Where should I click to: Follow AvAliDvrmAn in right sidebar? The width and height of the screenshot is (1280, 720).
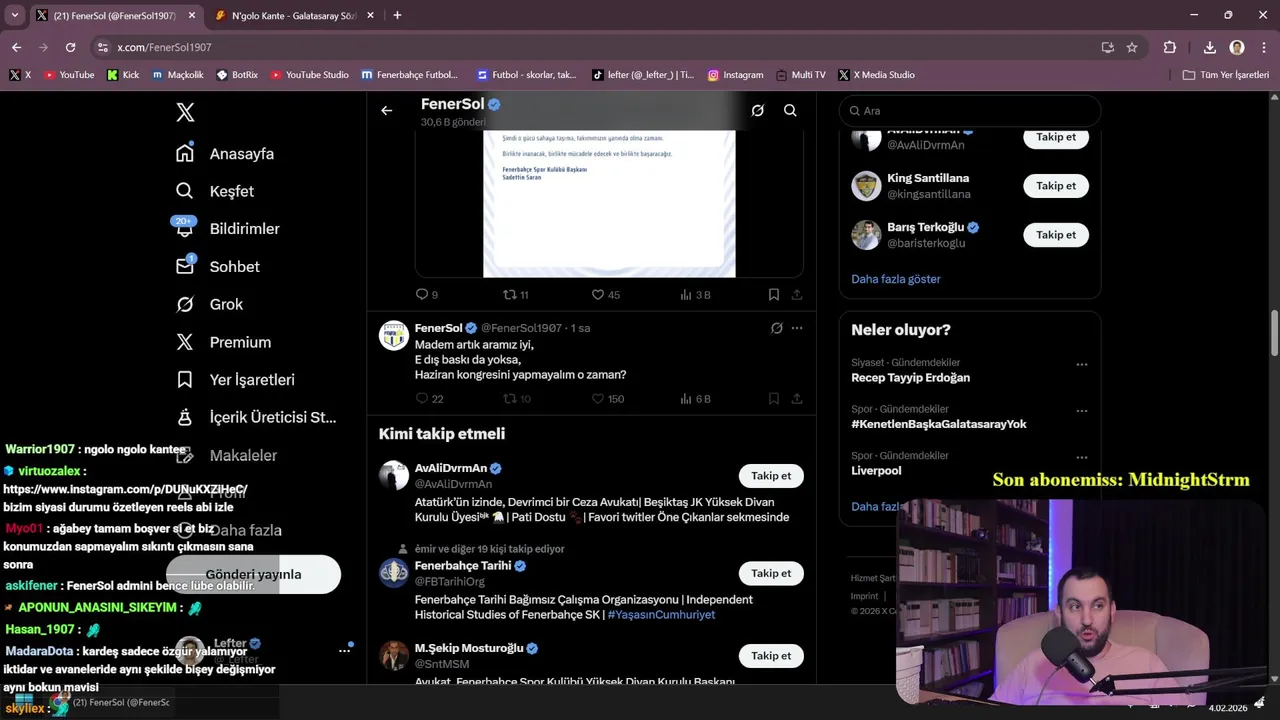(1056, 137)
